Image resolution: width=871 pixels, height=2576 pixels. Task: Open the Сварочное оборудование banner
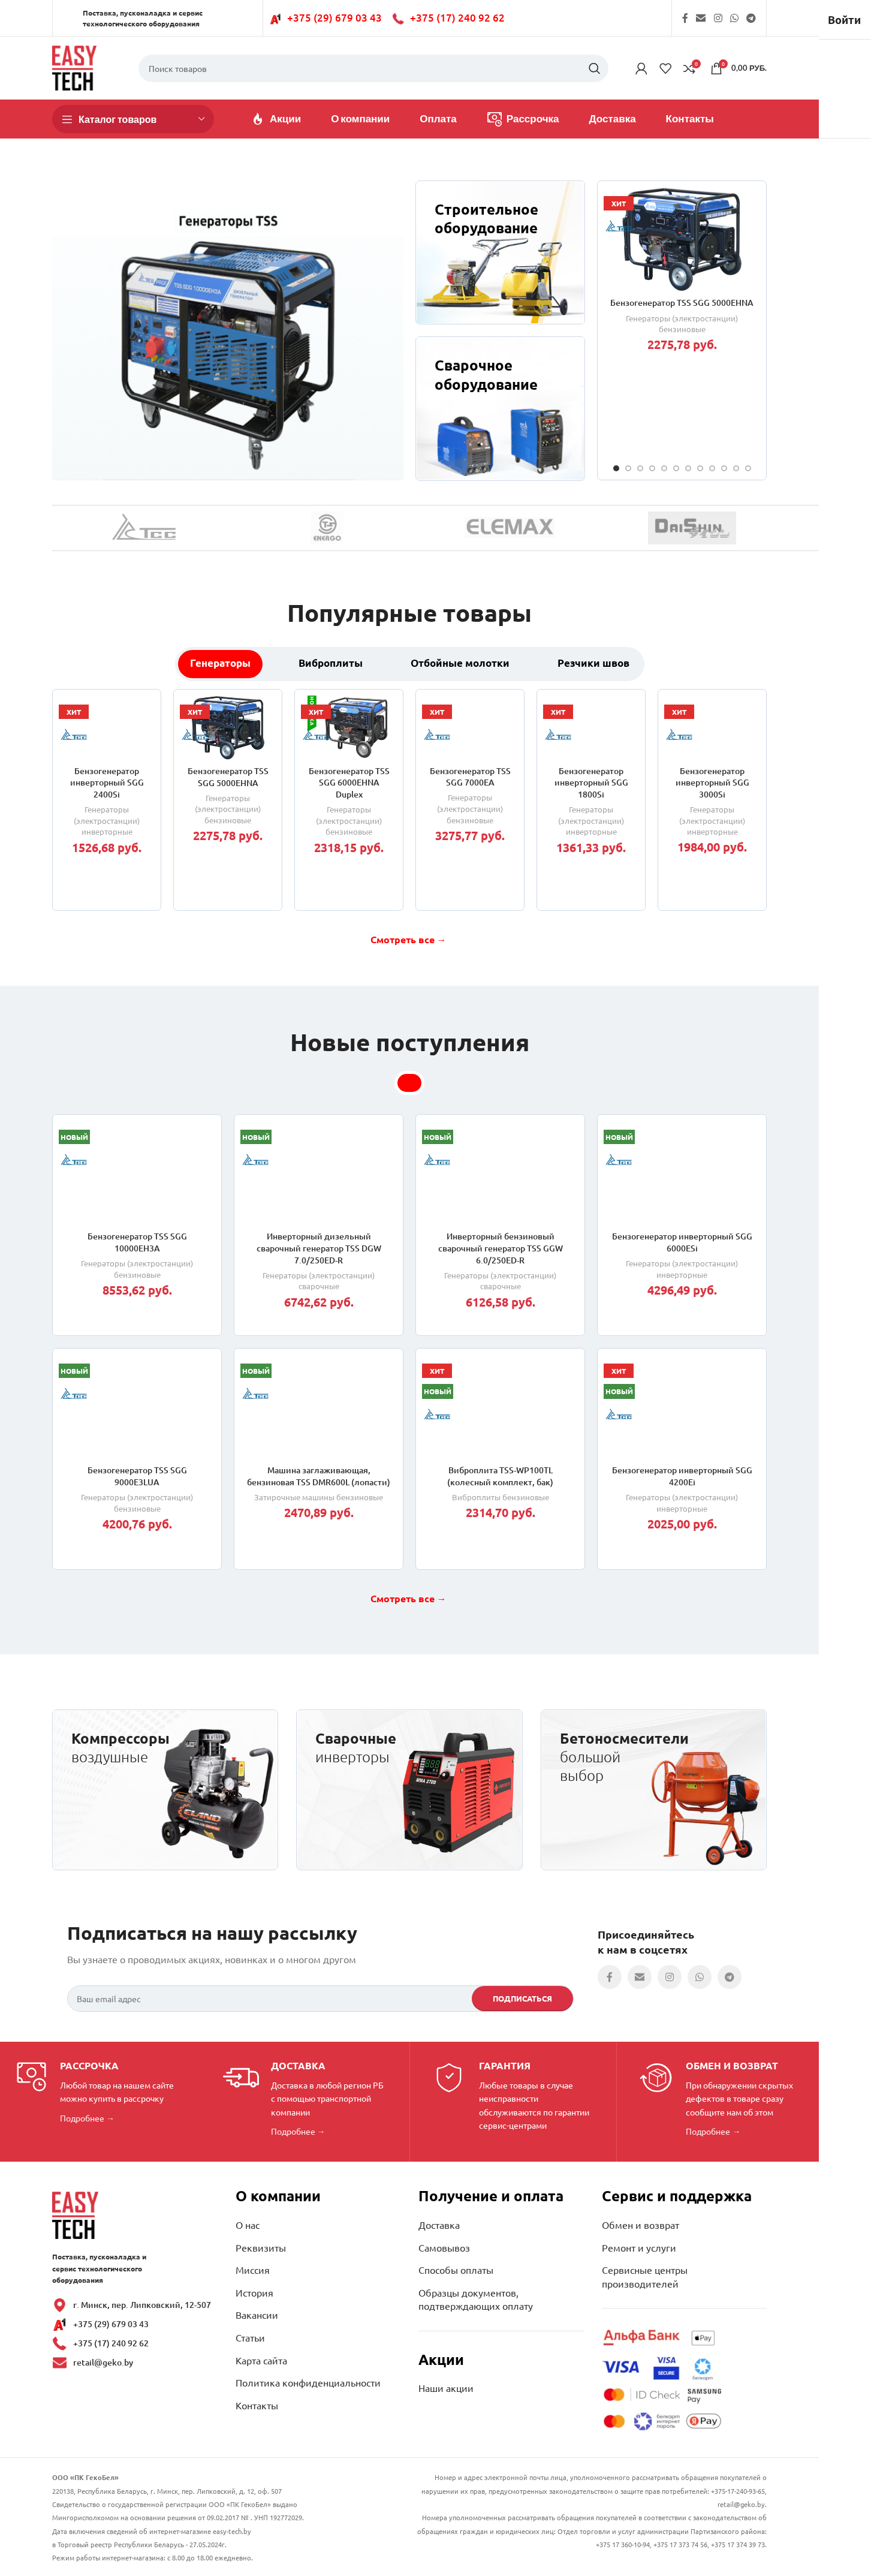(x=500, y=408)
